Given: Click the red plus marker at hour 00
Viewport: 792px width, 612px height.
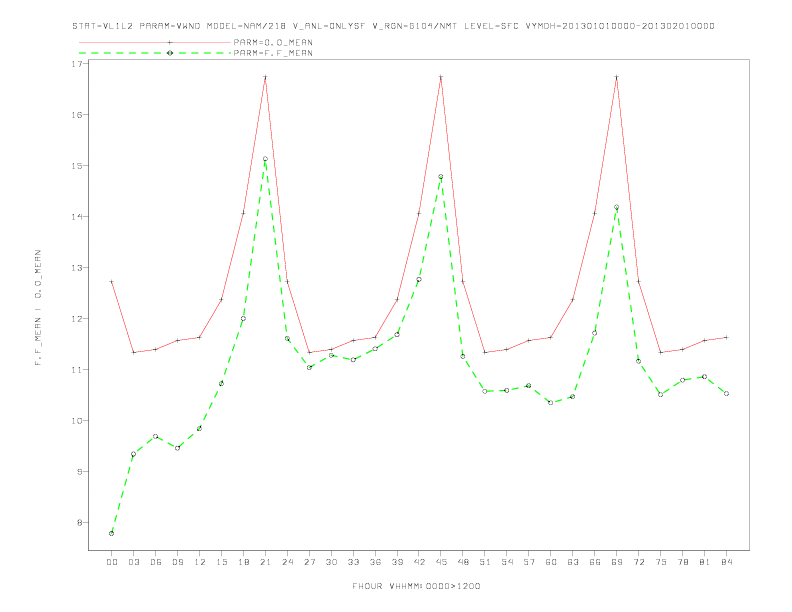Looking at the screenshot, I should [112, 282].
